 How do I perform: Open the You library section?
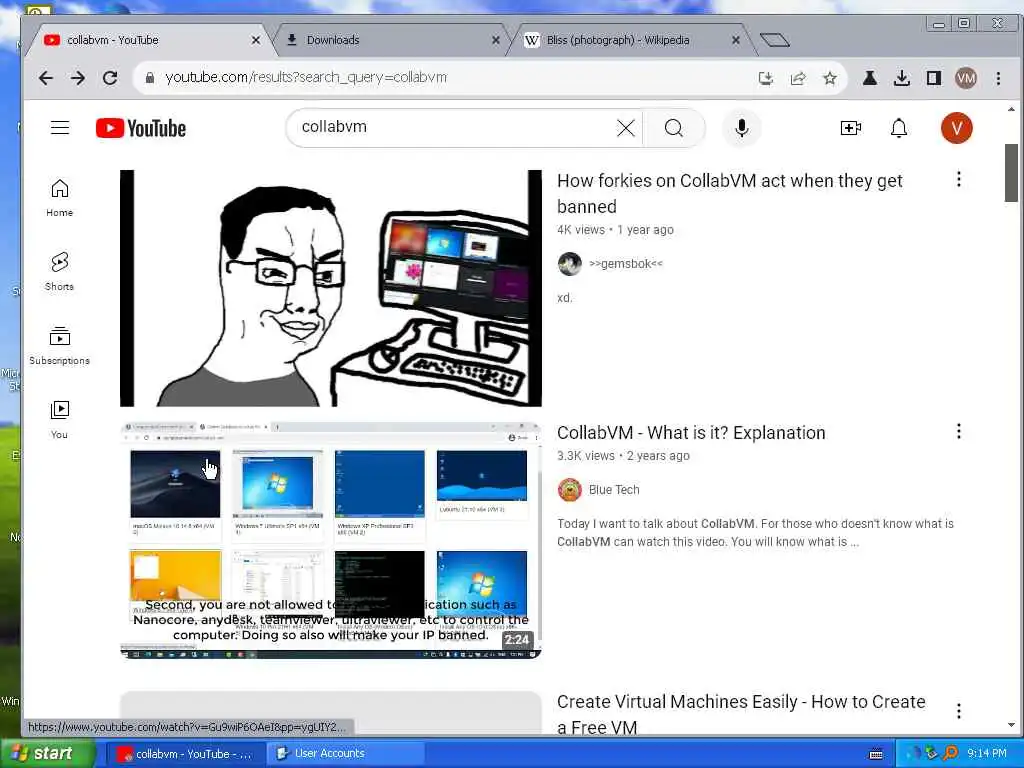tap(59, 419)
